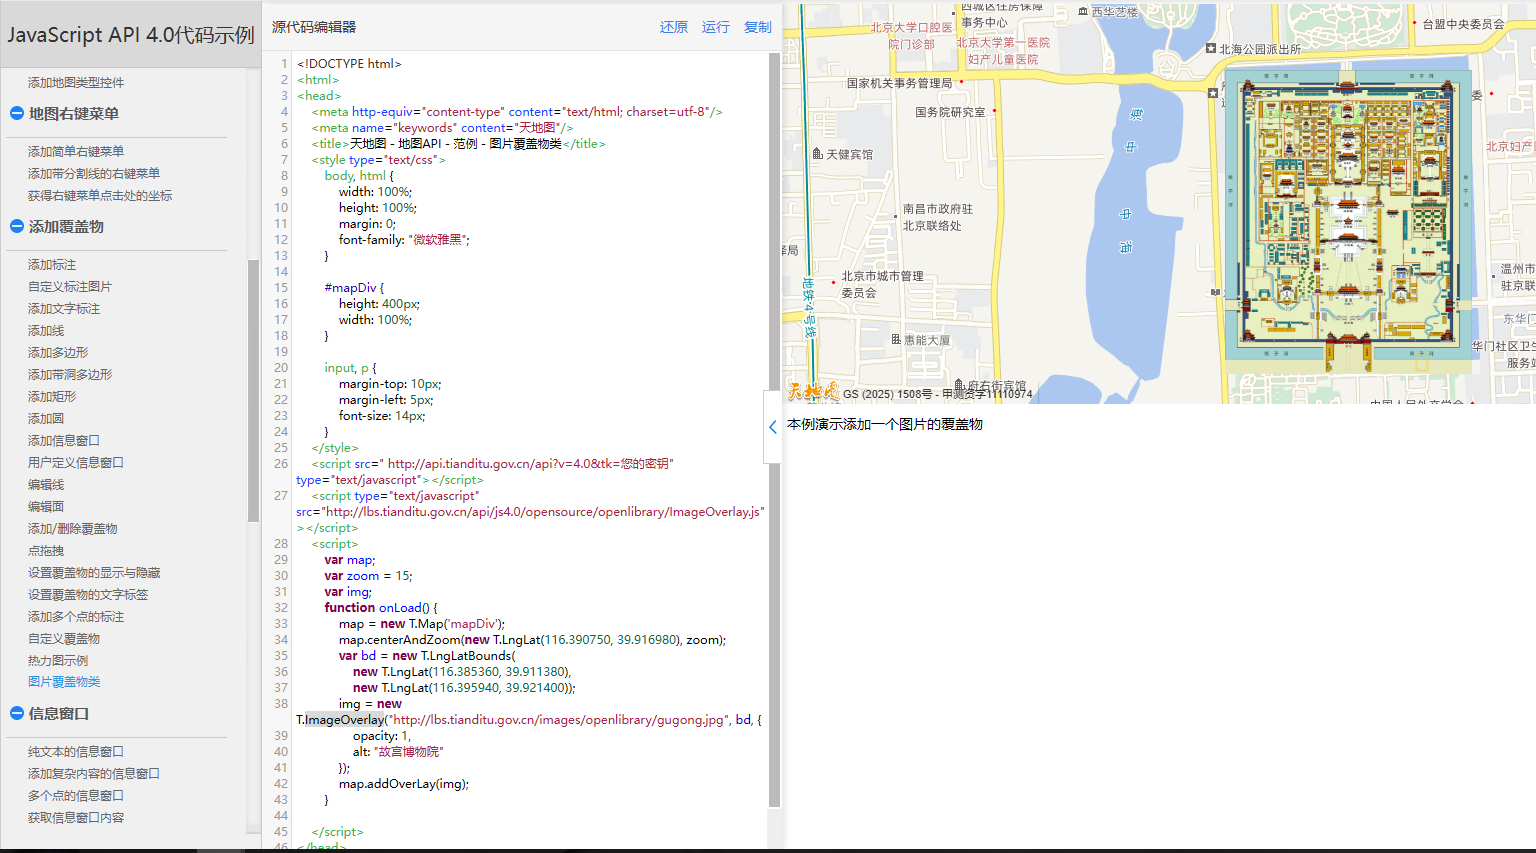Screen dimensions: 1536x853
Task: Place cursor on 'var zoom = 15;' line
Action: tap(368, 576)
